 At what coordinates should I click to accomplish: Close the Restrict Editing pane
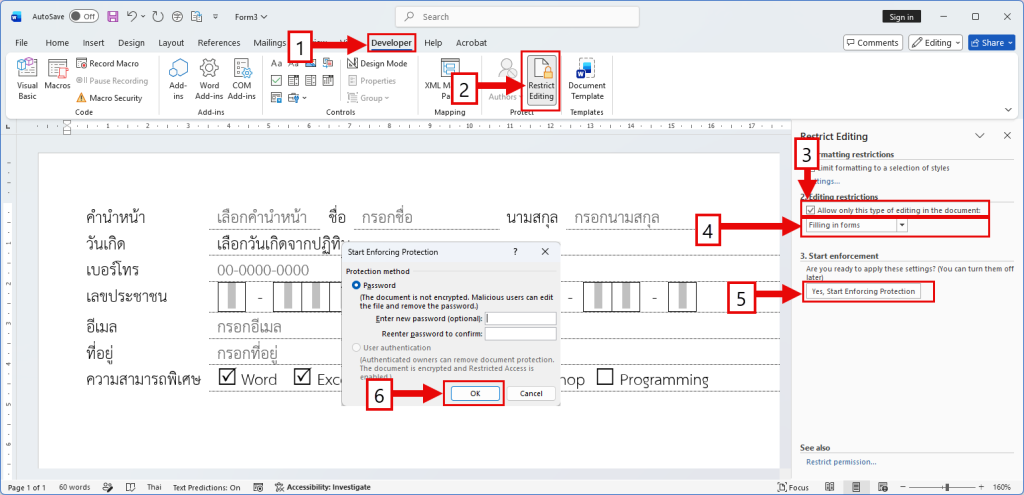pos(1007,136)
